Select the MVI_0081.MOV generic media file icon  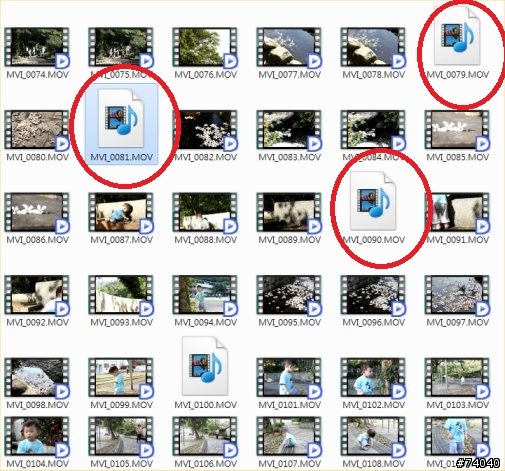click(x=121, y=118)
